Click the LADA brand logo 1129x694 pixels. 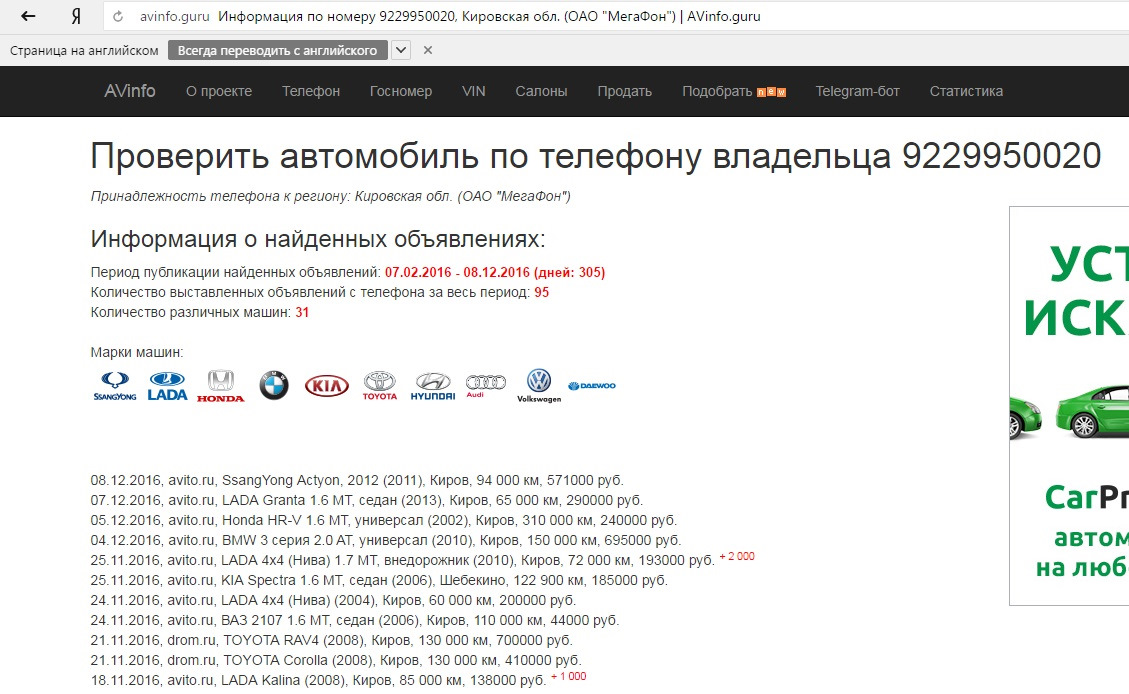167,386
